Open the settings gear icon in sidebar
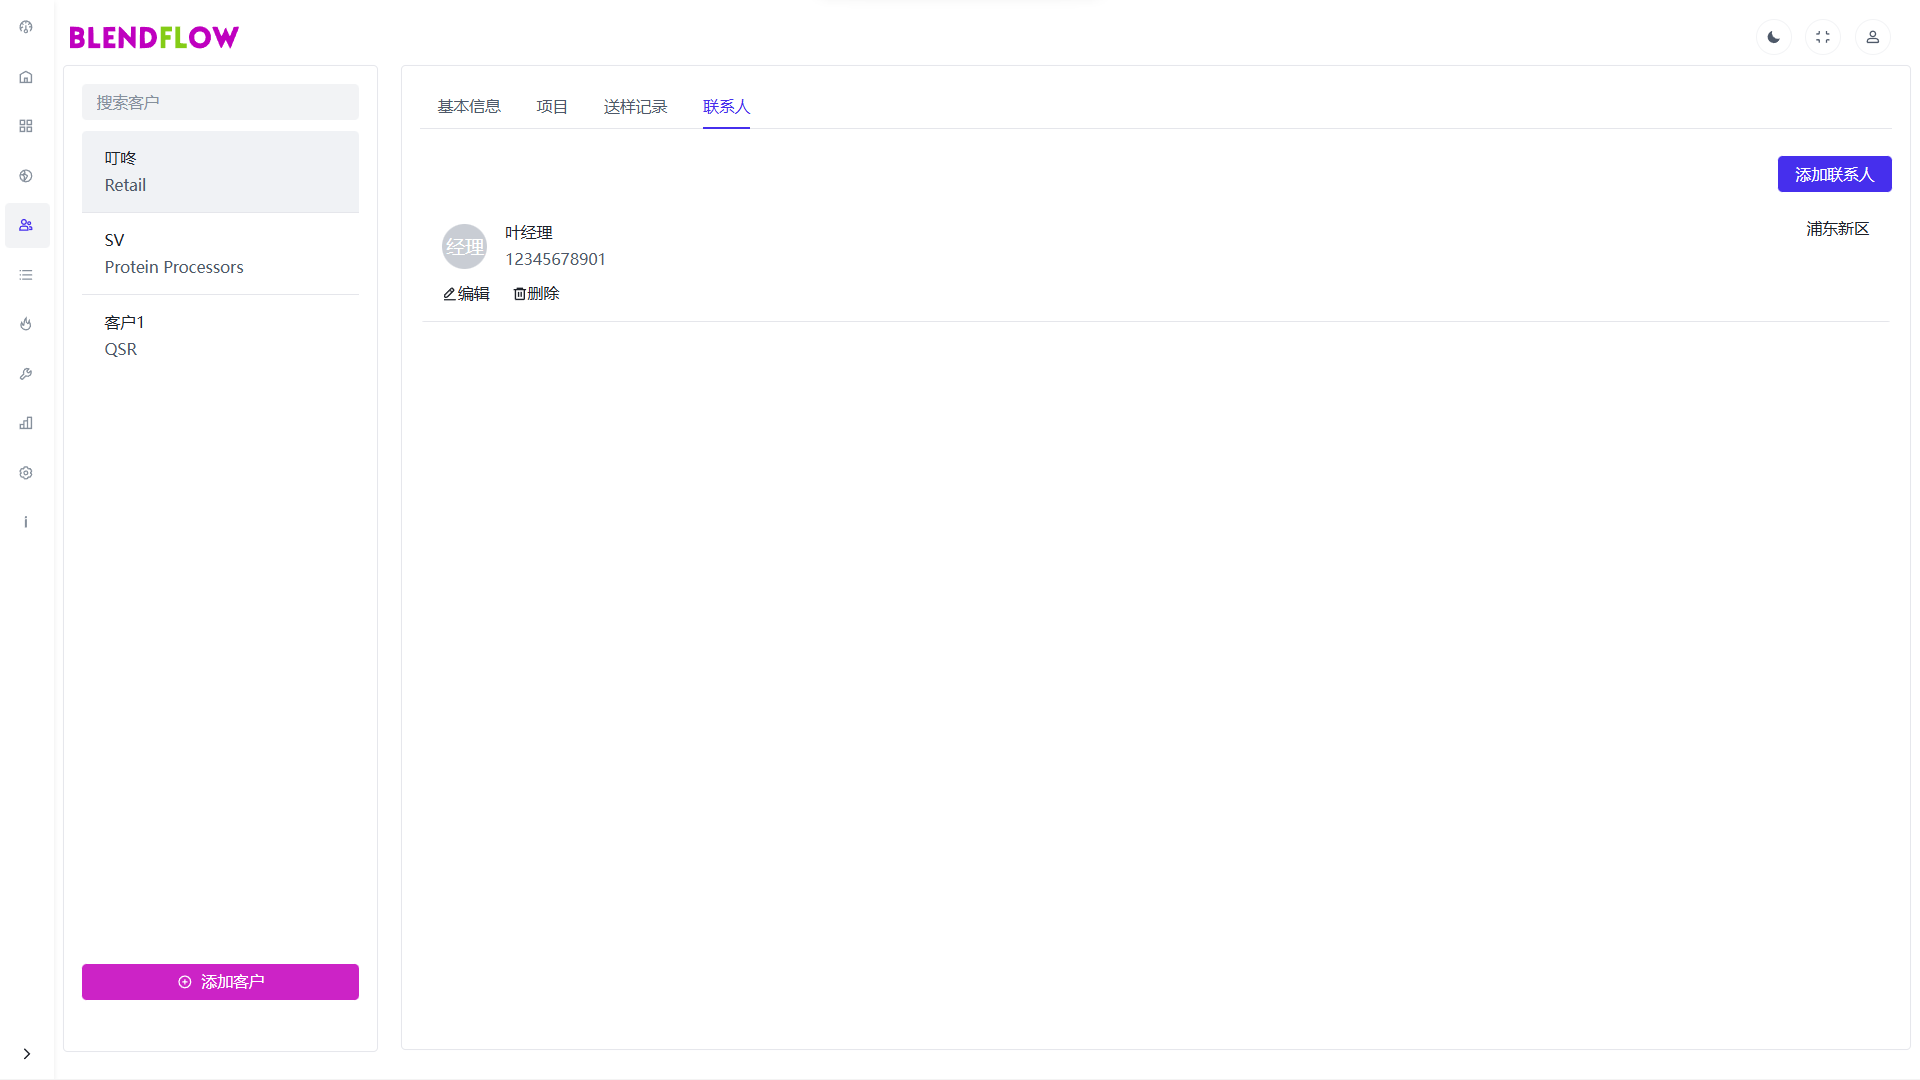The height and width of the screenshot is (1080, 1920). tap(26, 472)
